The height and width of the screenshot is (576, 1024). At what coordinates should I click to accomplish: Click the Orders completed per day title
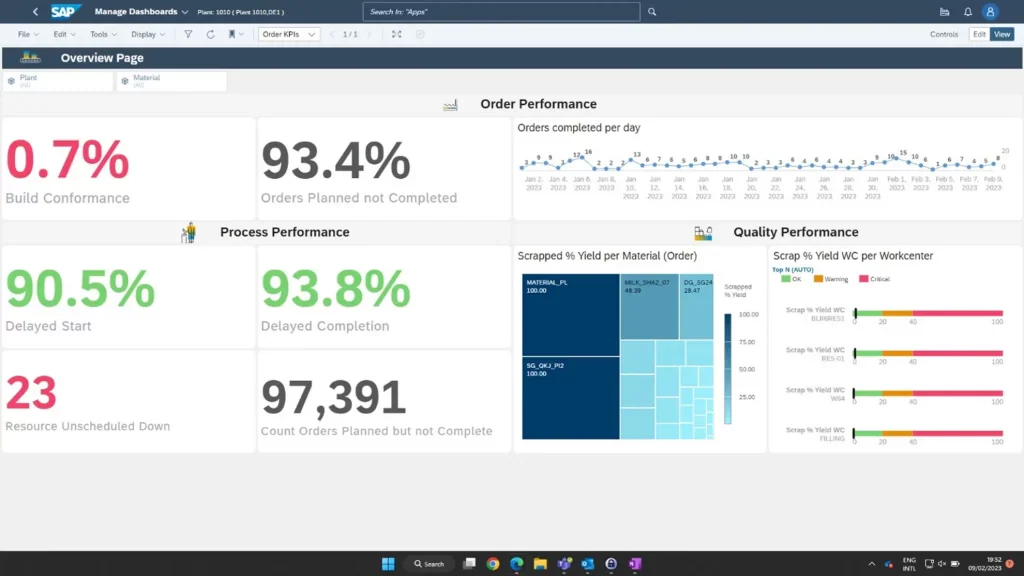[x=579, y=128]
